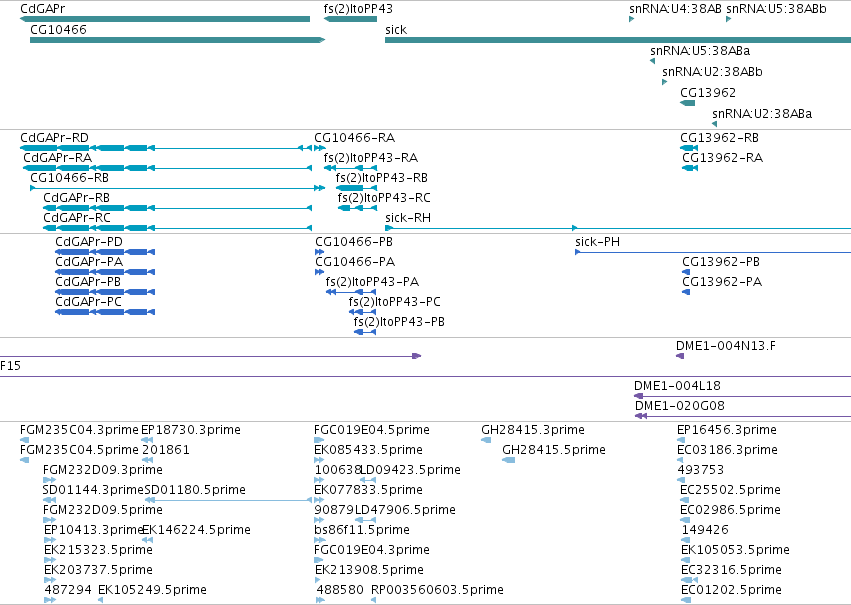Image resolution: width=851 pixels, height=605 pixels.
Task: Click the CG10466-PA protein label
Action: click(355, 262)
